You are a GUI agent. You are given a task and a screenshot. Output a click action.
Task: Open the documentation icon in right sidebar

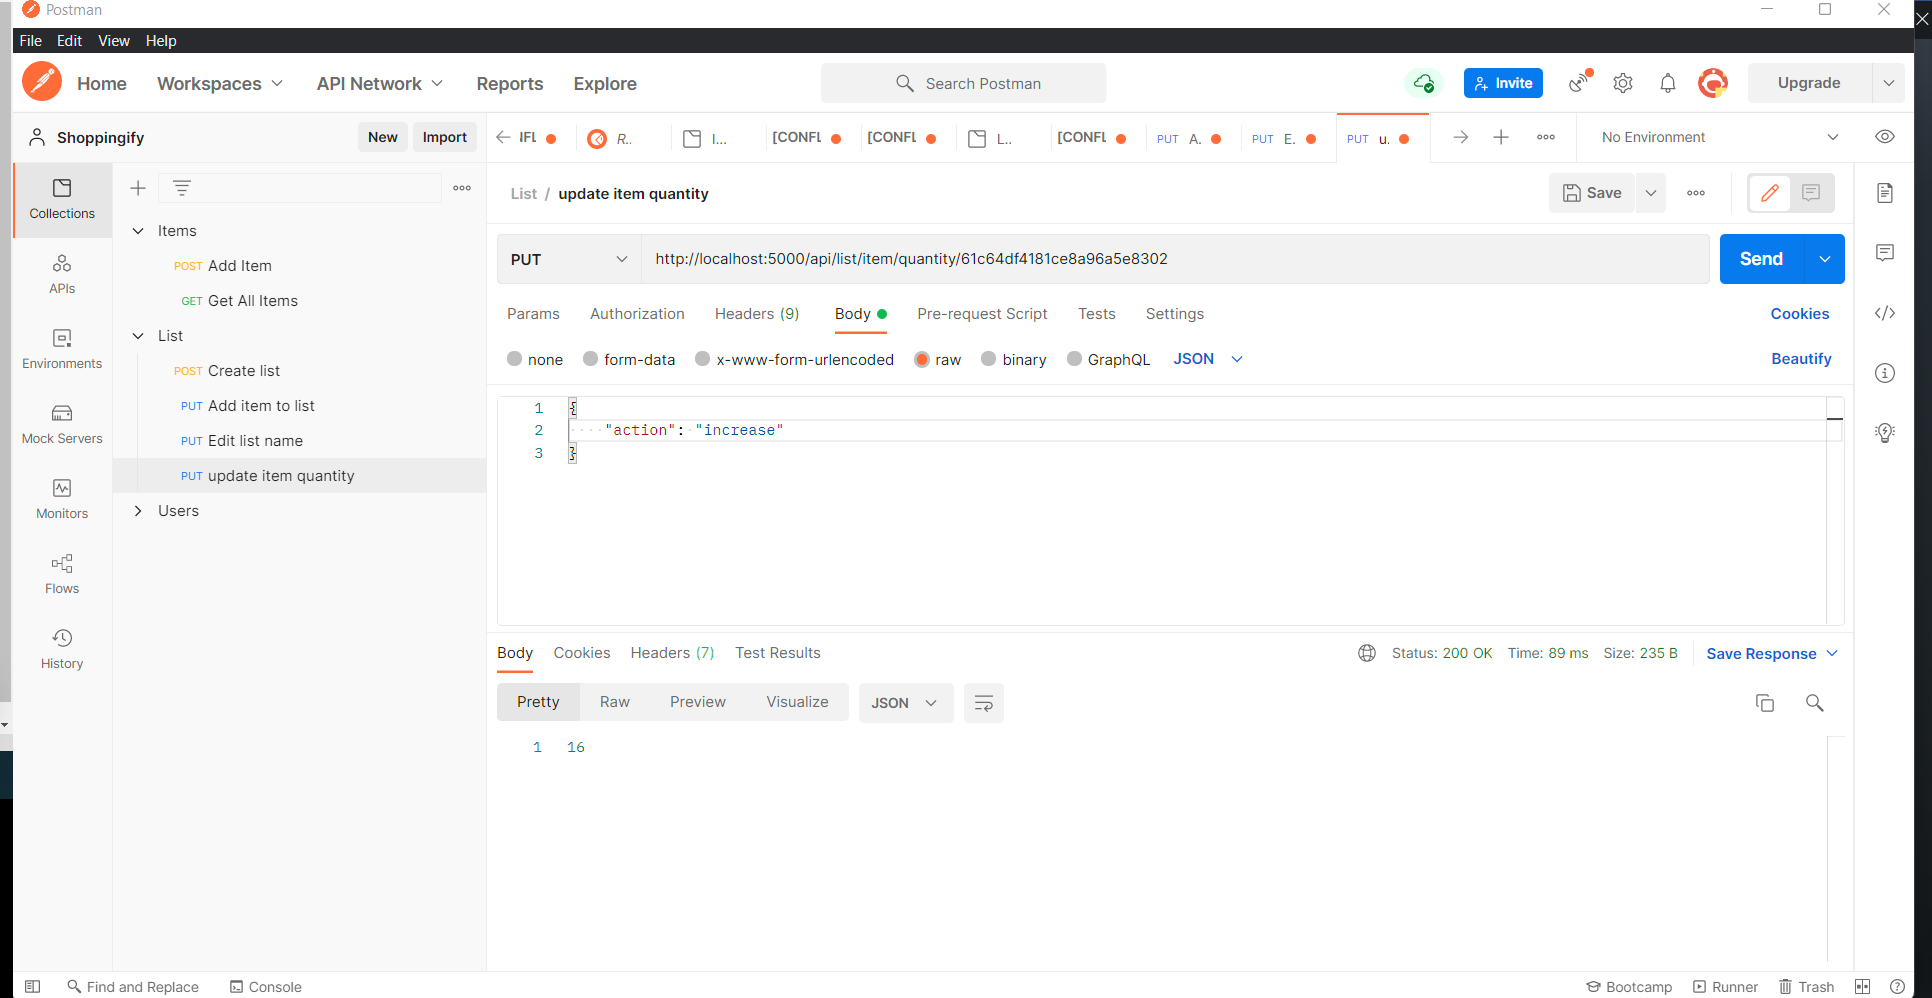coord(1885,193)
